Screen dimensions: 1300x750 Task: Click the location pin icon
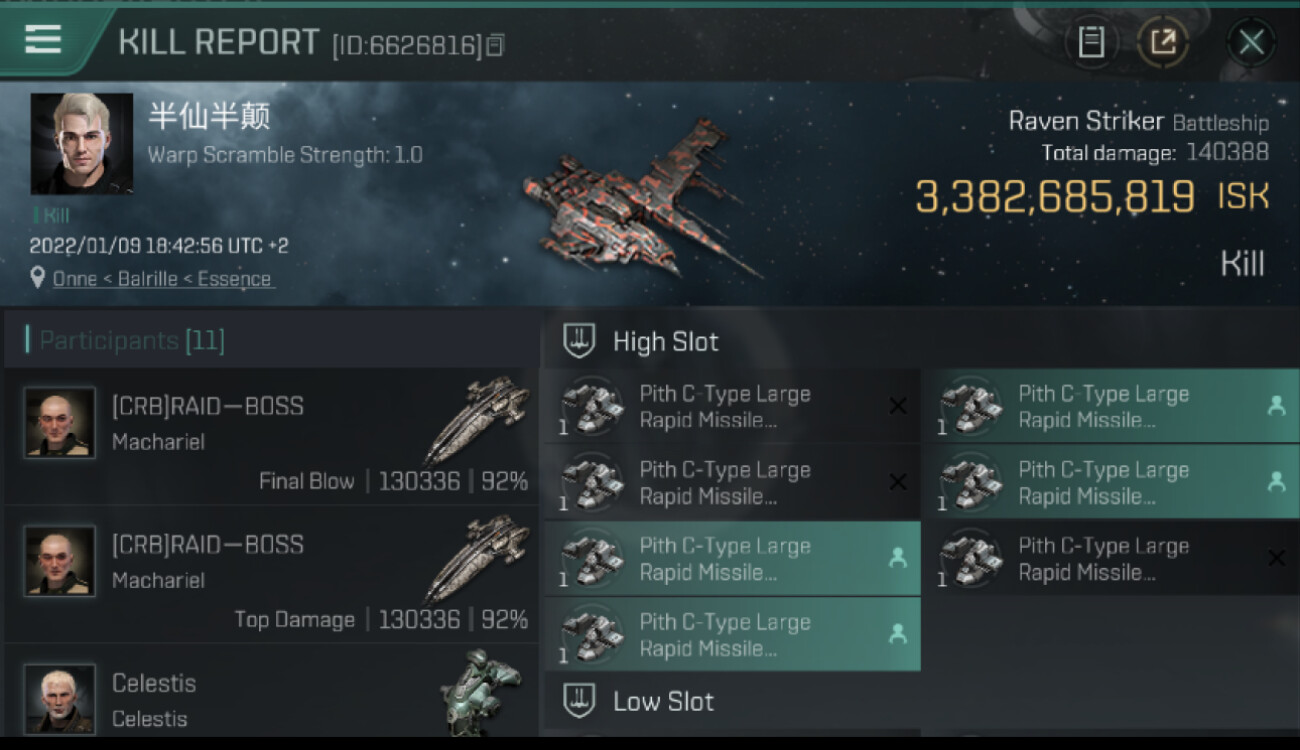pos(37,278)
